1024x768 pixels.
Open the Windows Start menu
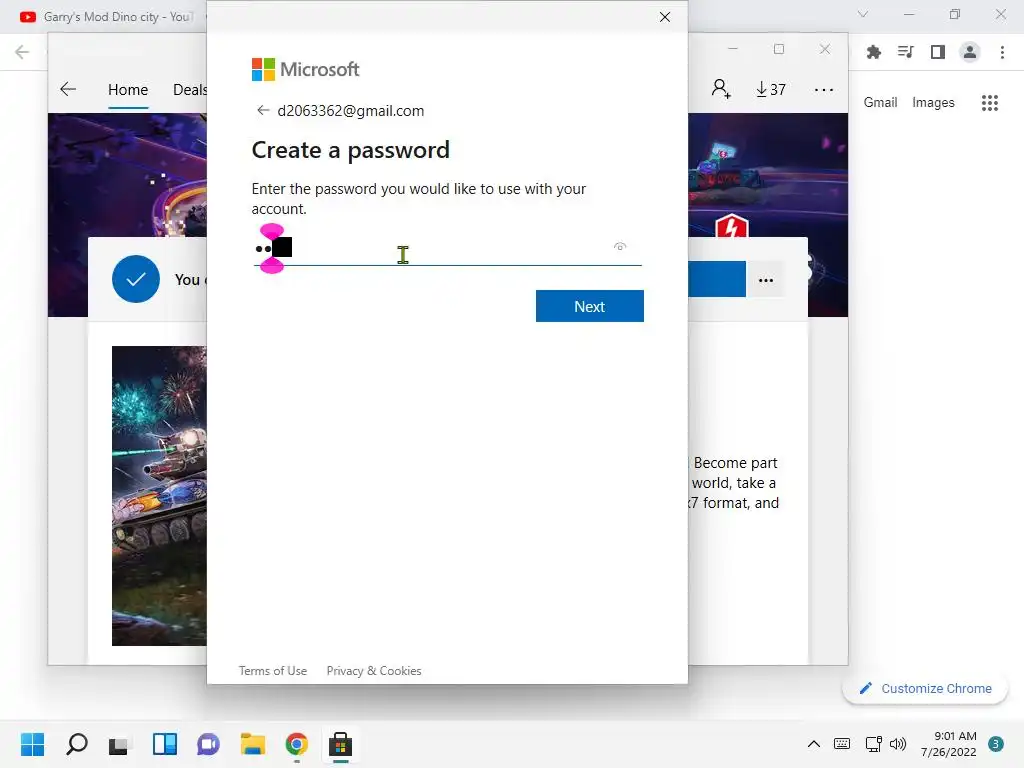pos(33,744)
